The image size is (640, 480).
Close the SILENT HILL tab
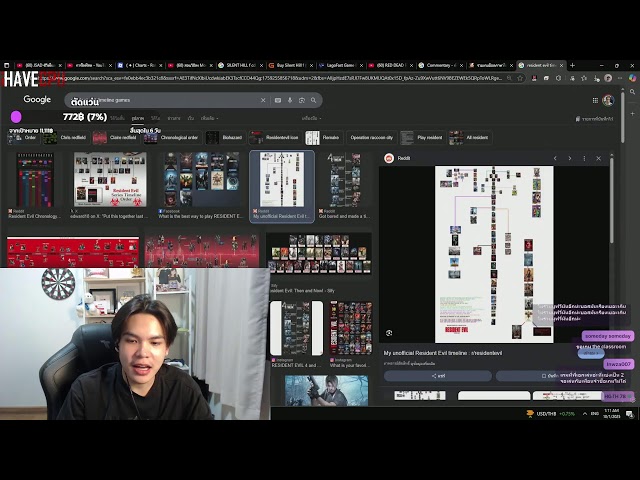(262, 65)
